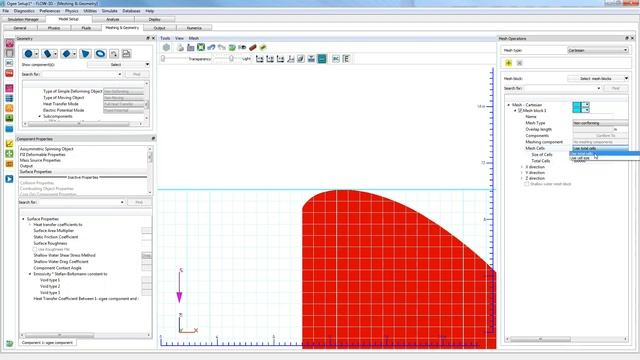Click the Component 1 tab at bottom

tap(47, 343)
